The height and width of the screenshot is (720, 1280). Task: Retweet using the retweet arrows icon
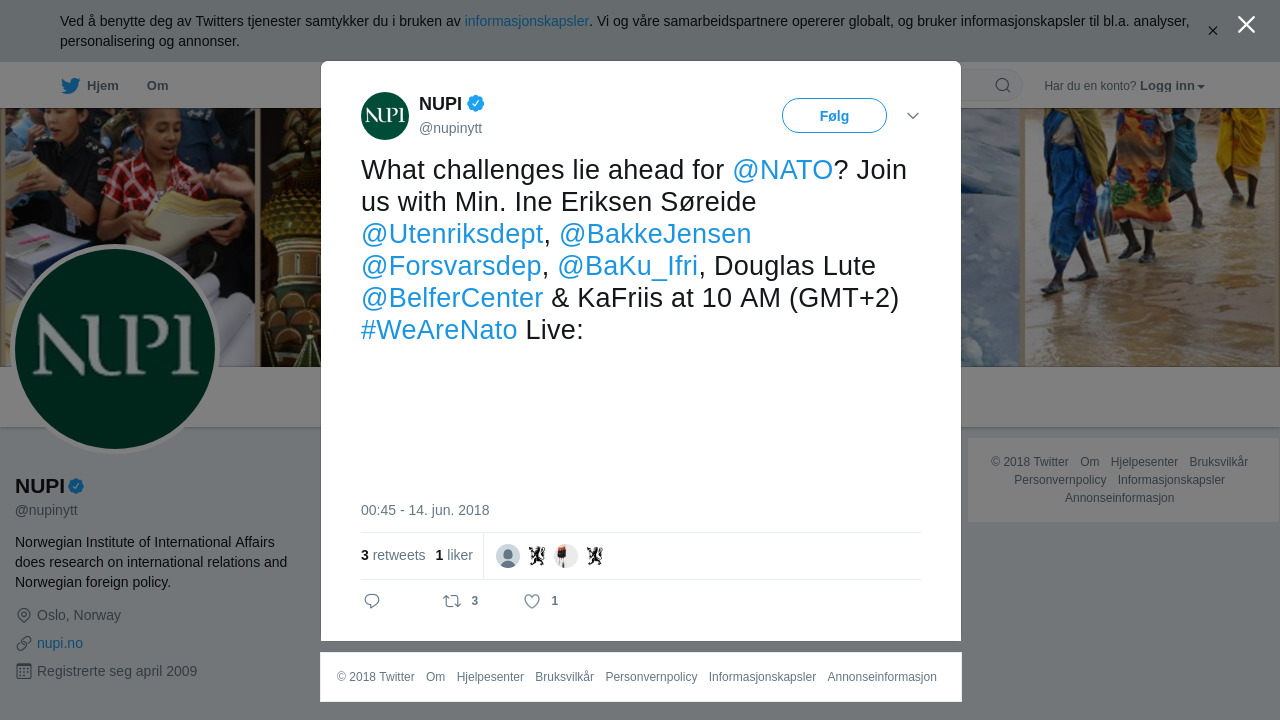[452, 601]
